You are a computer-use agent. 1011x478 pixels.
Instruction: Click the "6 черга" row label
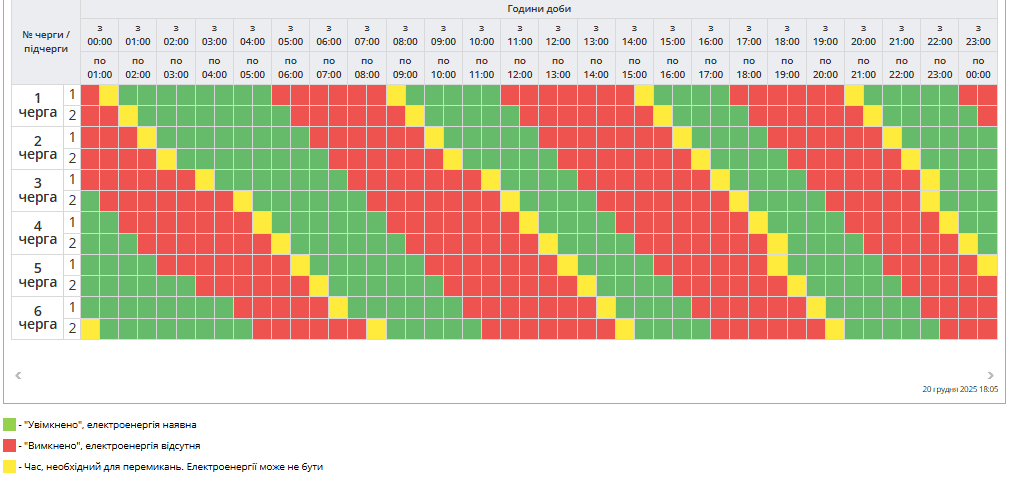38,317
